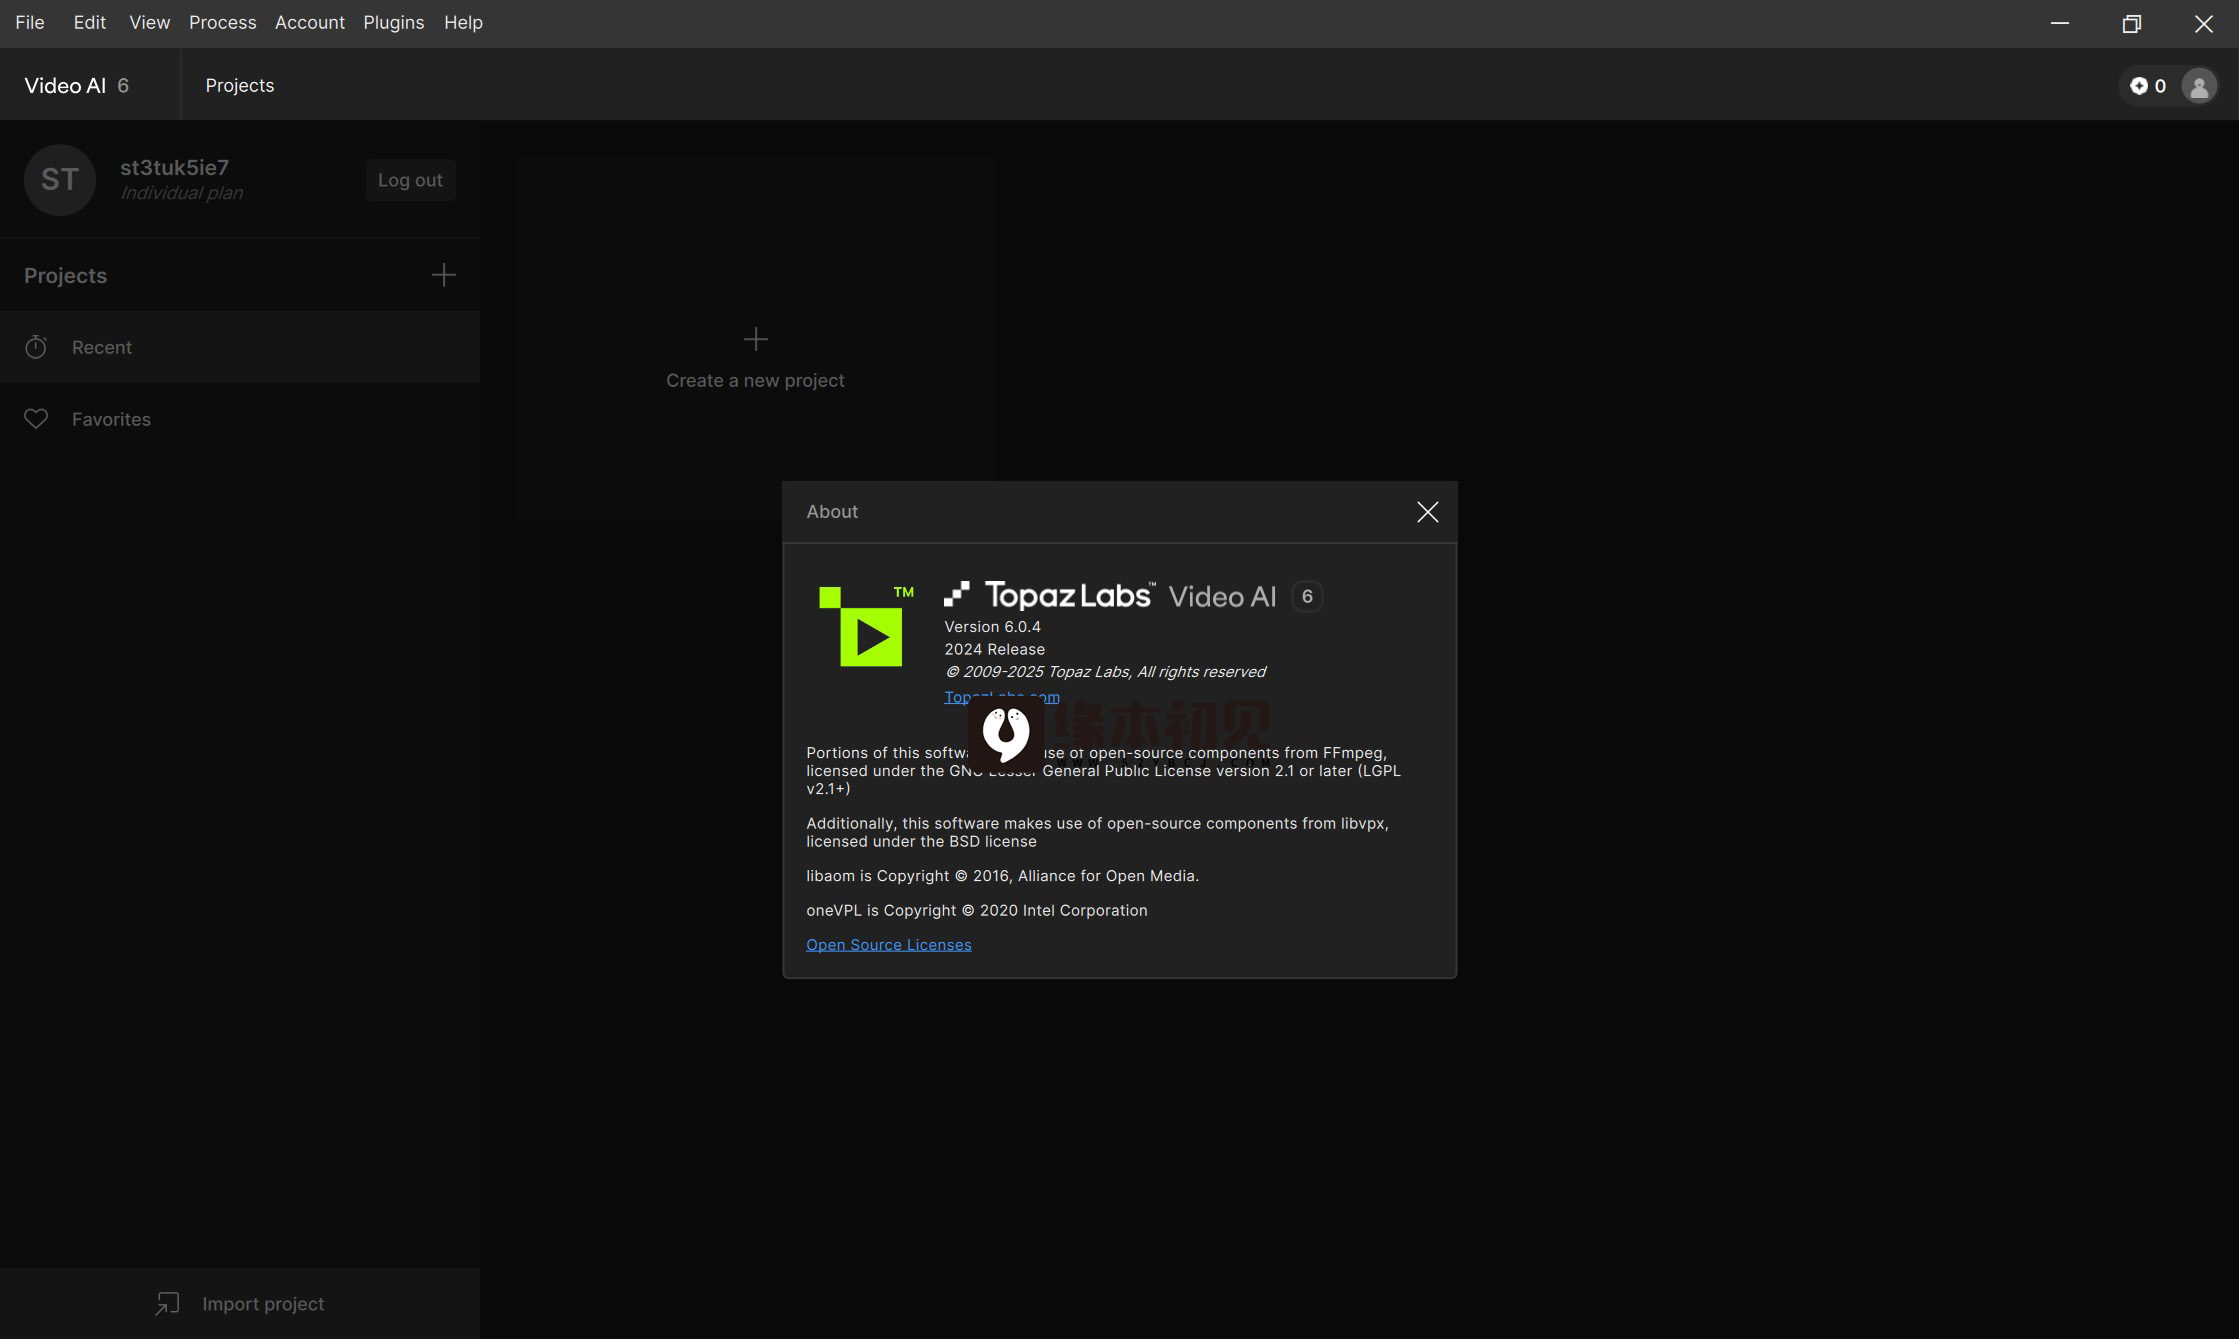The width and height of the screenshot is (2239, 1339).
Task: Click the Create a new project card
Action: [756, 338]
